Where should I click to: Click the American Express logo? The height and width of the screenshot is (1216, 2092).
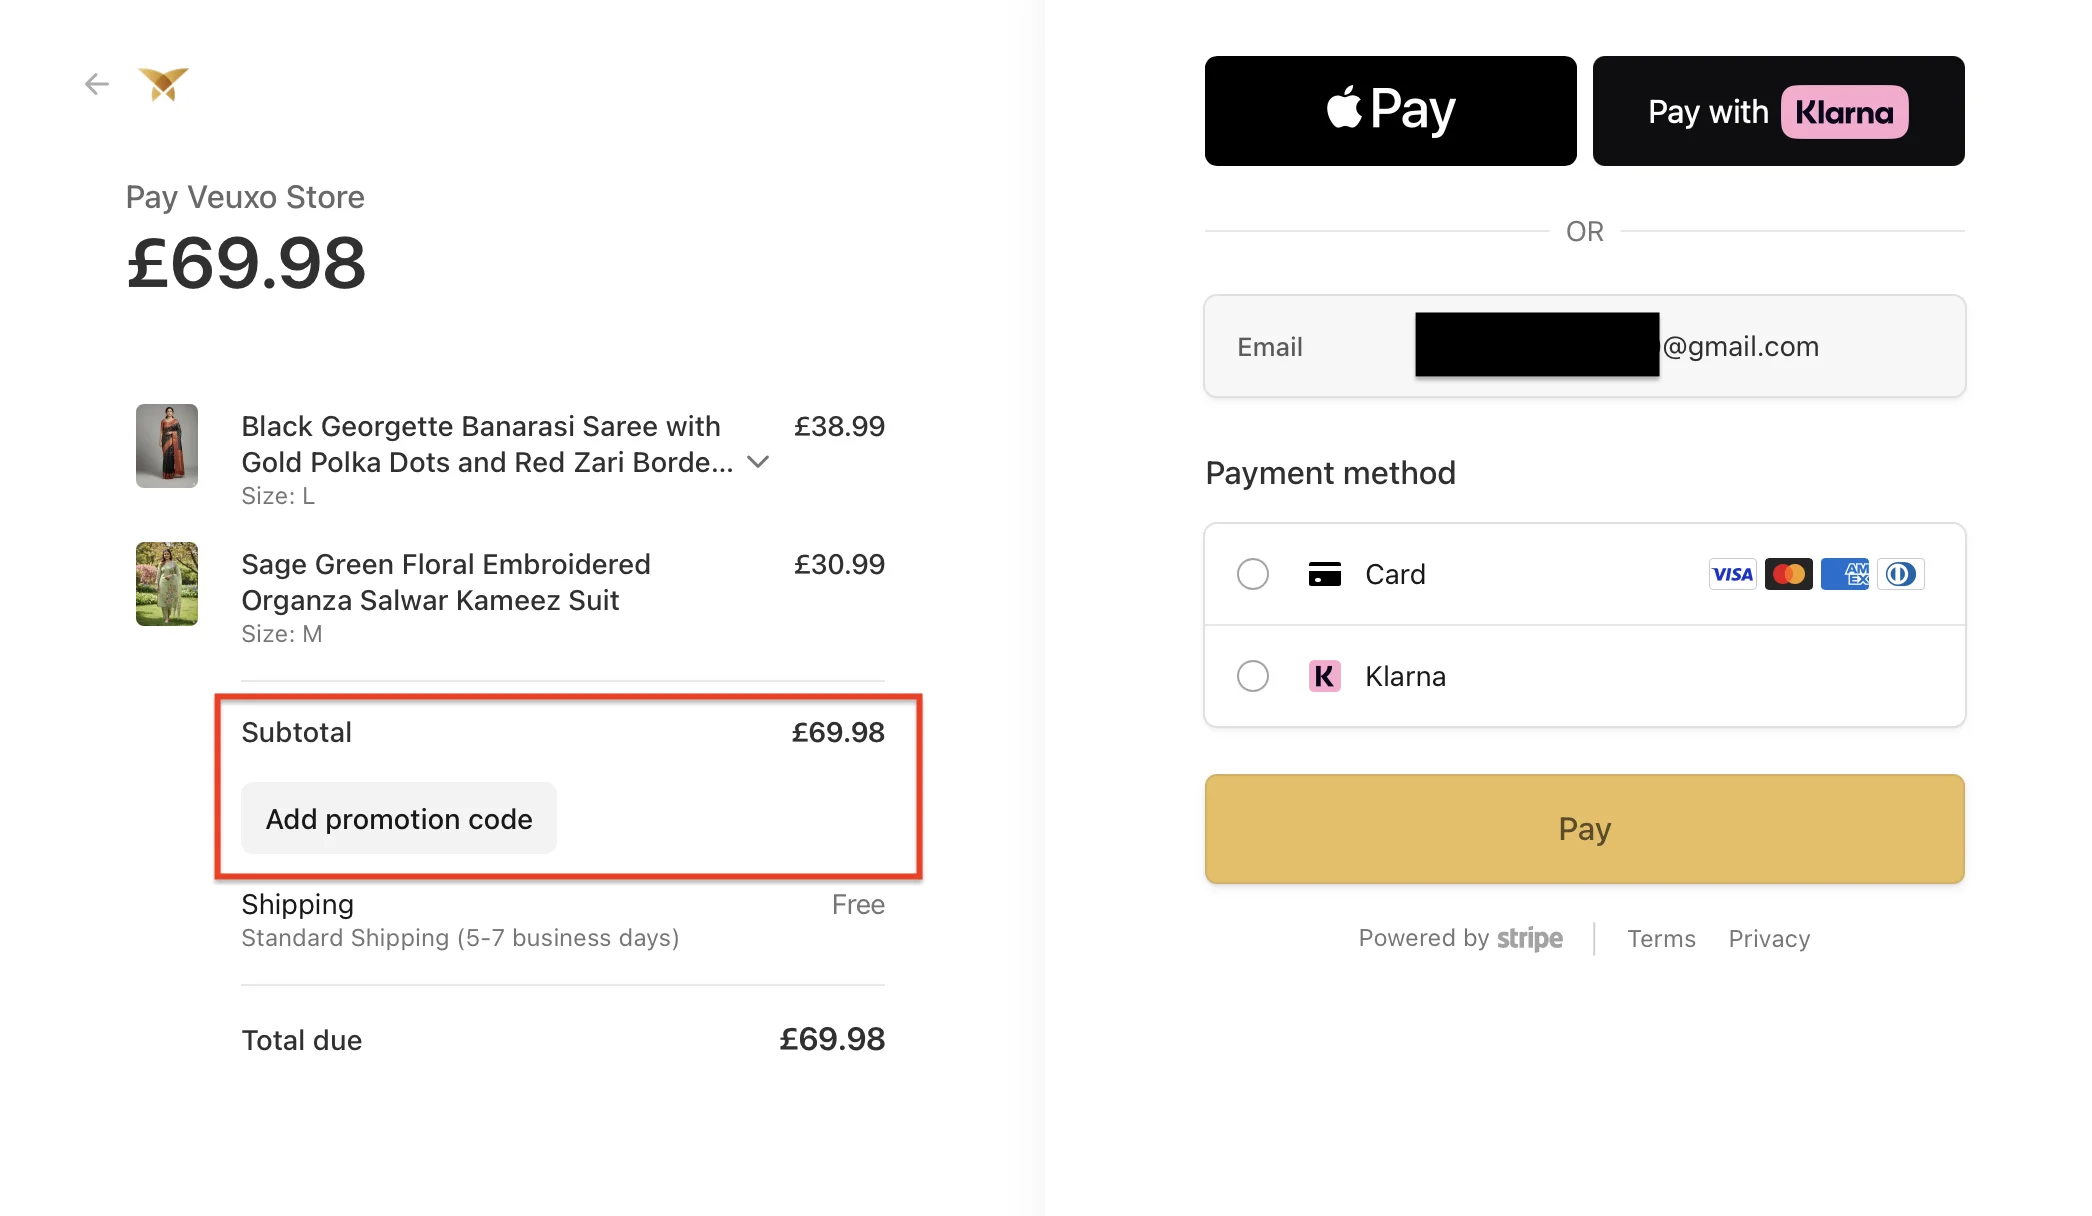click(1844, 574)
